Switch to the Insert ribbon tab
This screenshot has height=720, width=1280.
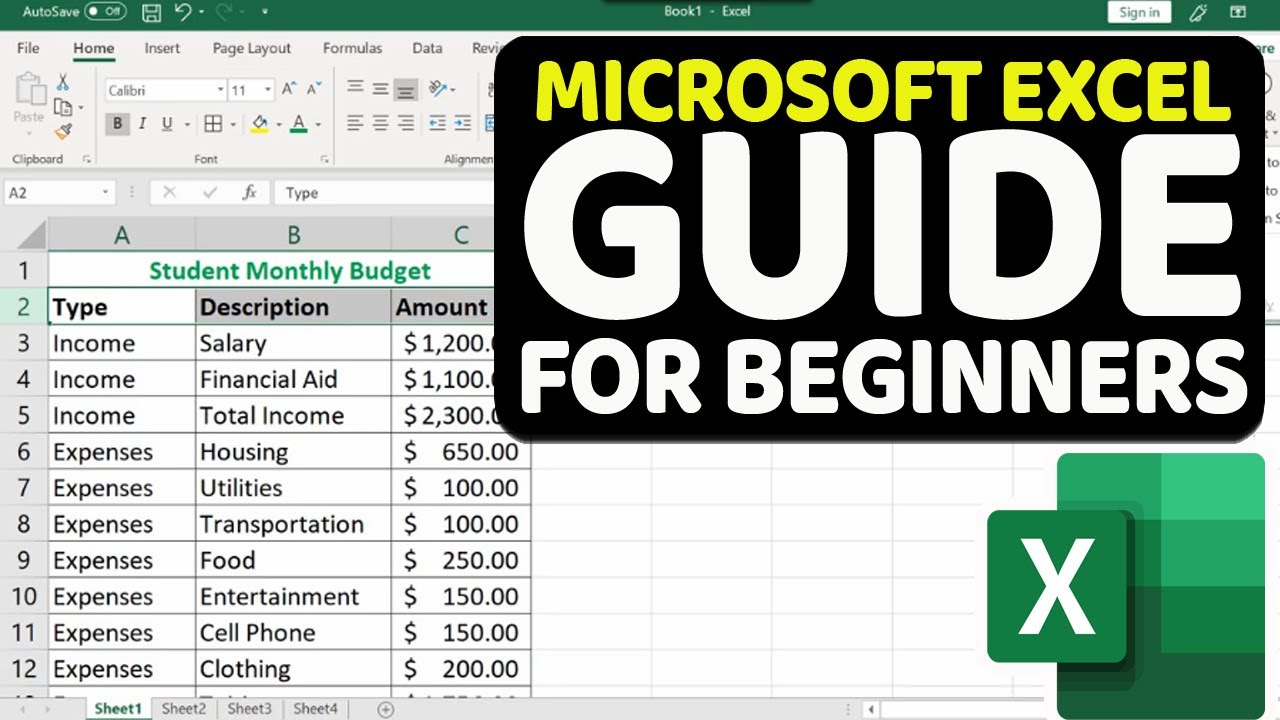pyautogui.click(x=162, y=48)
